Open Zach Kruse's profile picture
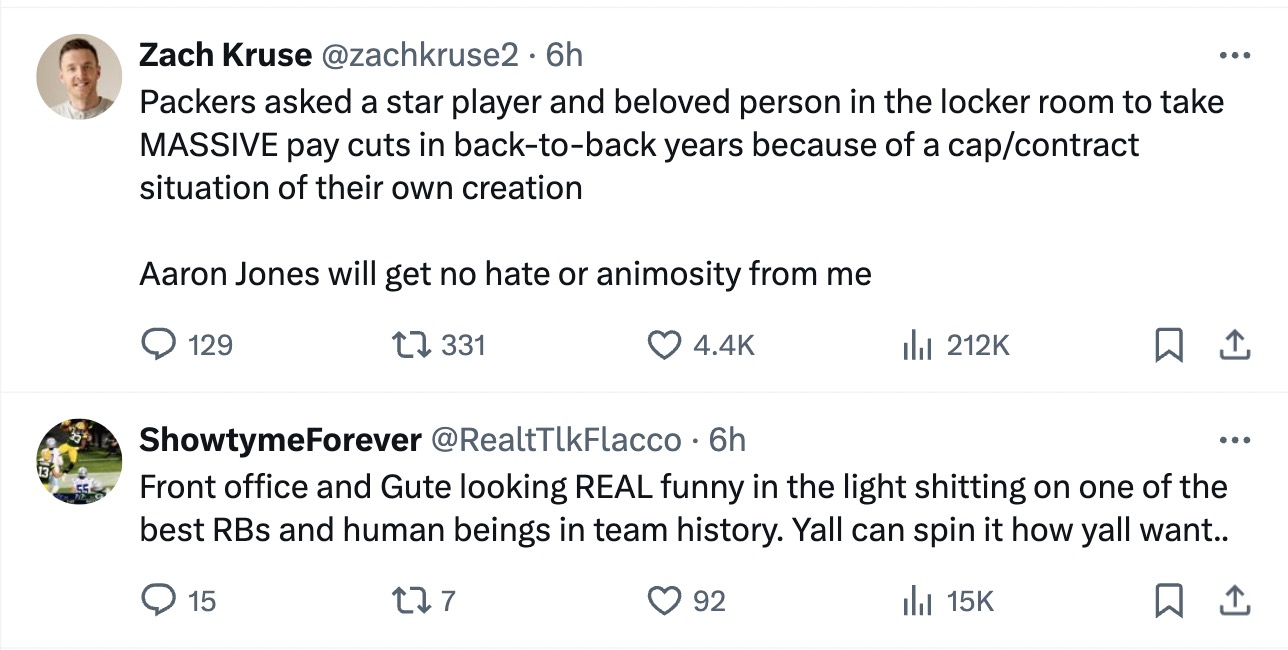This screenshot has width=1288, height=650. coord(80,77)
